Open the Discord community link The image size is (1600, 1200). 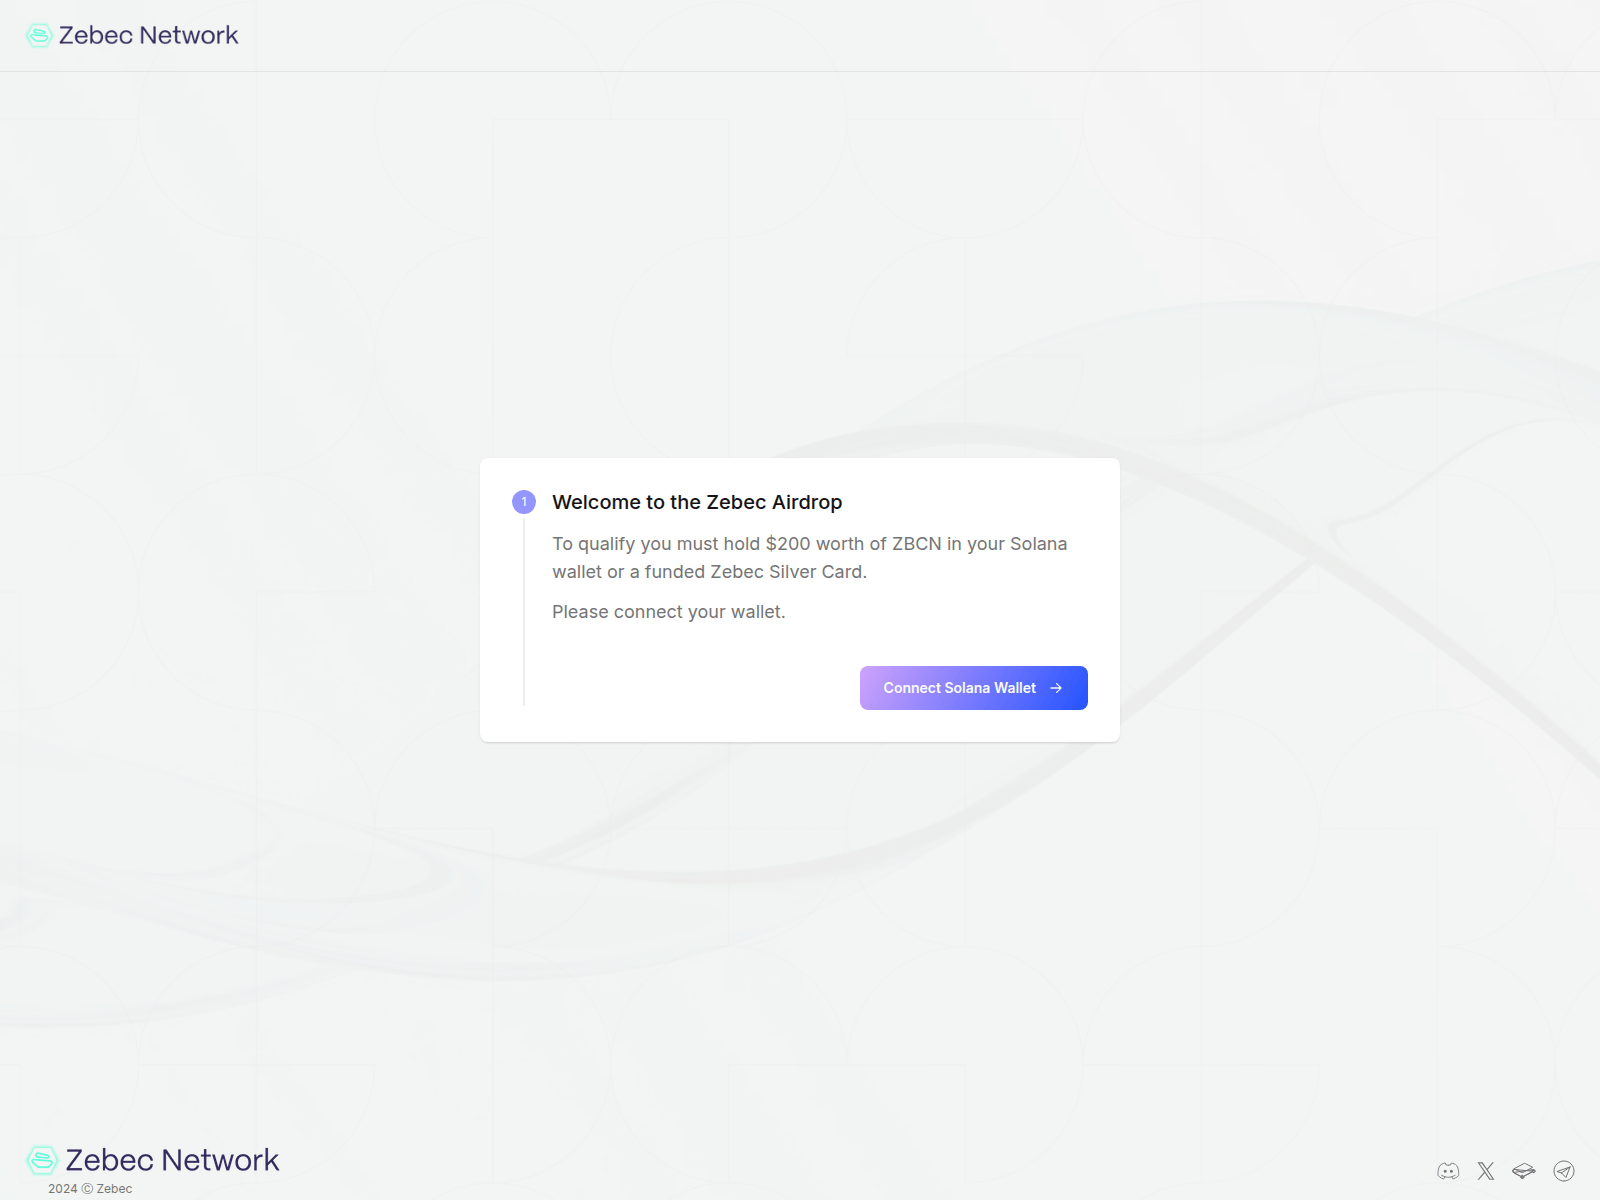[x=1448, y=1171]
